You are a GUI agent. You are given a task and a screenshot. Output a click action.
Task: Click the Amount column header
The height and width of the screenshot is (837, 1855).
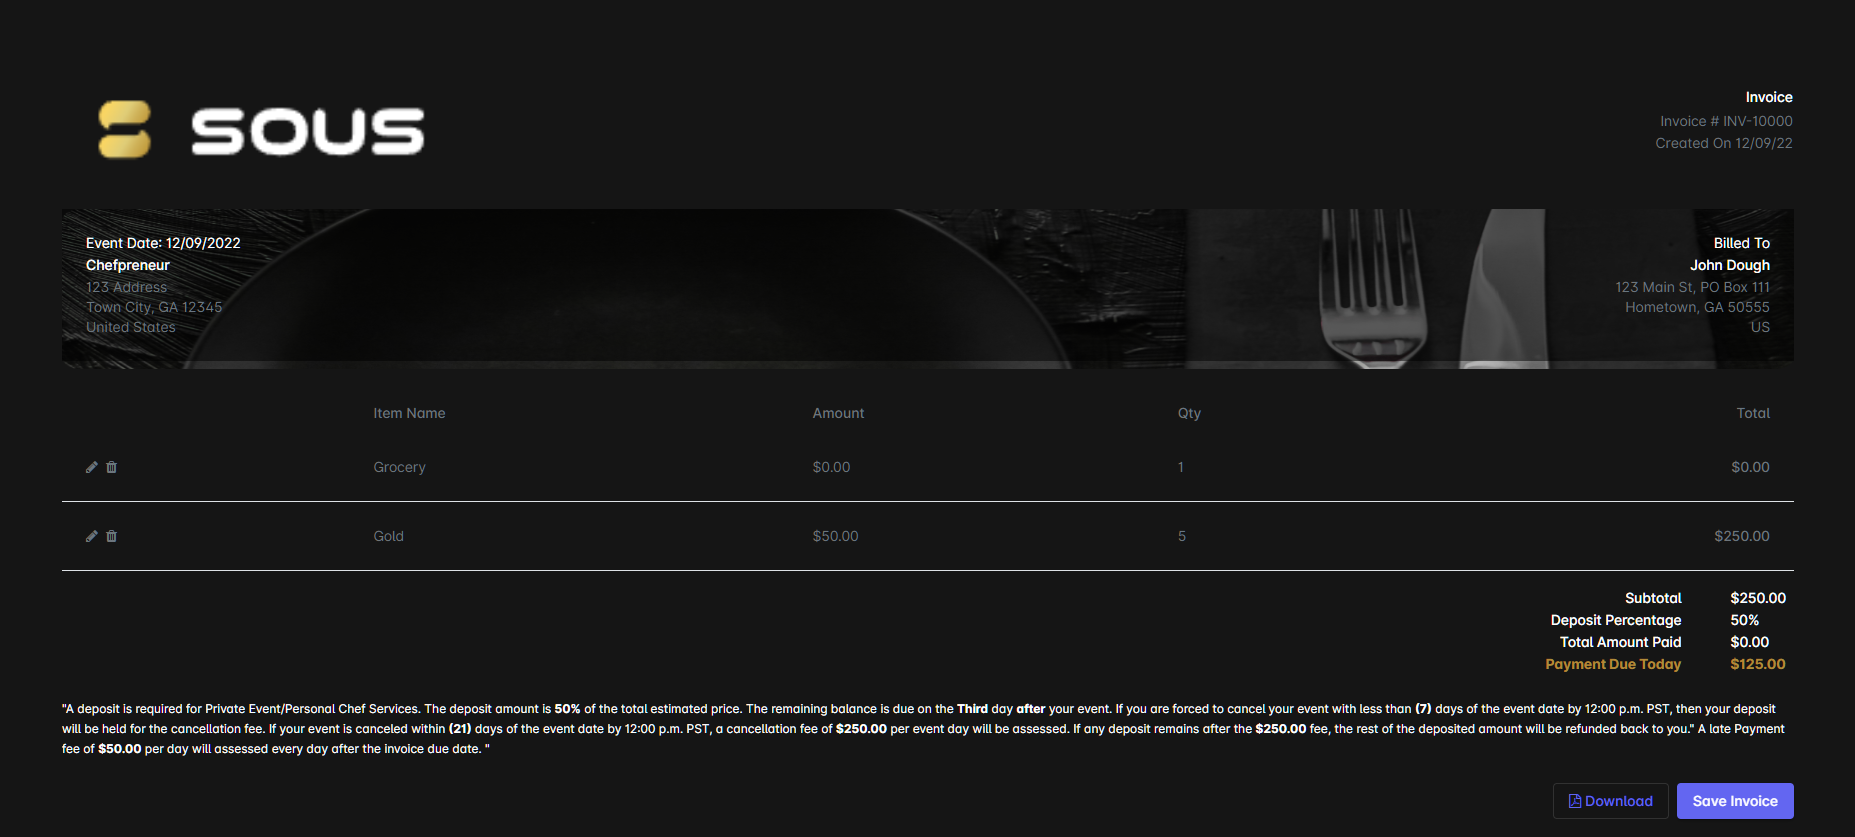[x=838, y=413]
